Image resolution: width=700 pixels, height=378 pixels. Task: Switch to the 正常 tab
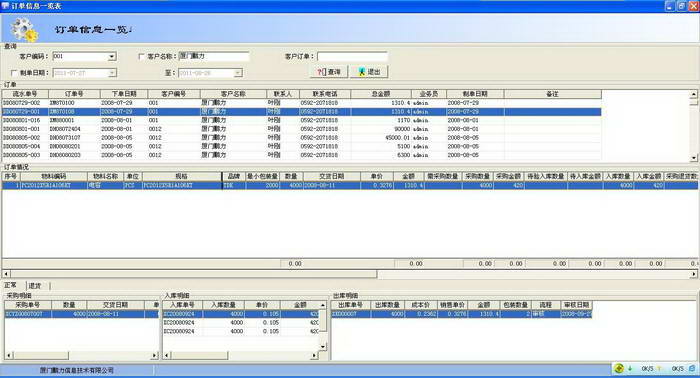click(x=10, y=285)
